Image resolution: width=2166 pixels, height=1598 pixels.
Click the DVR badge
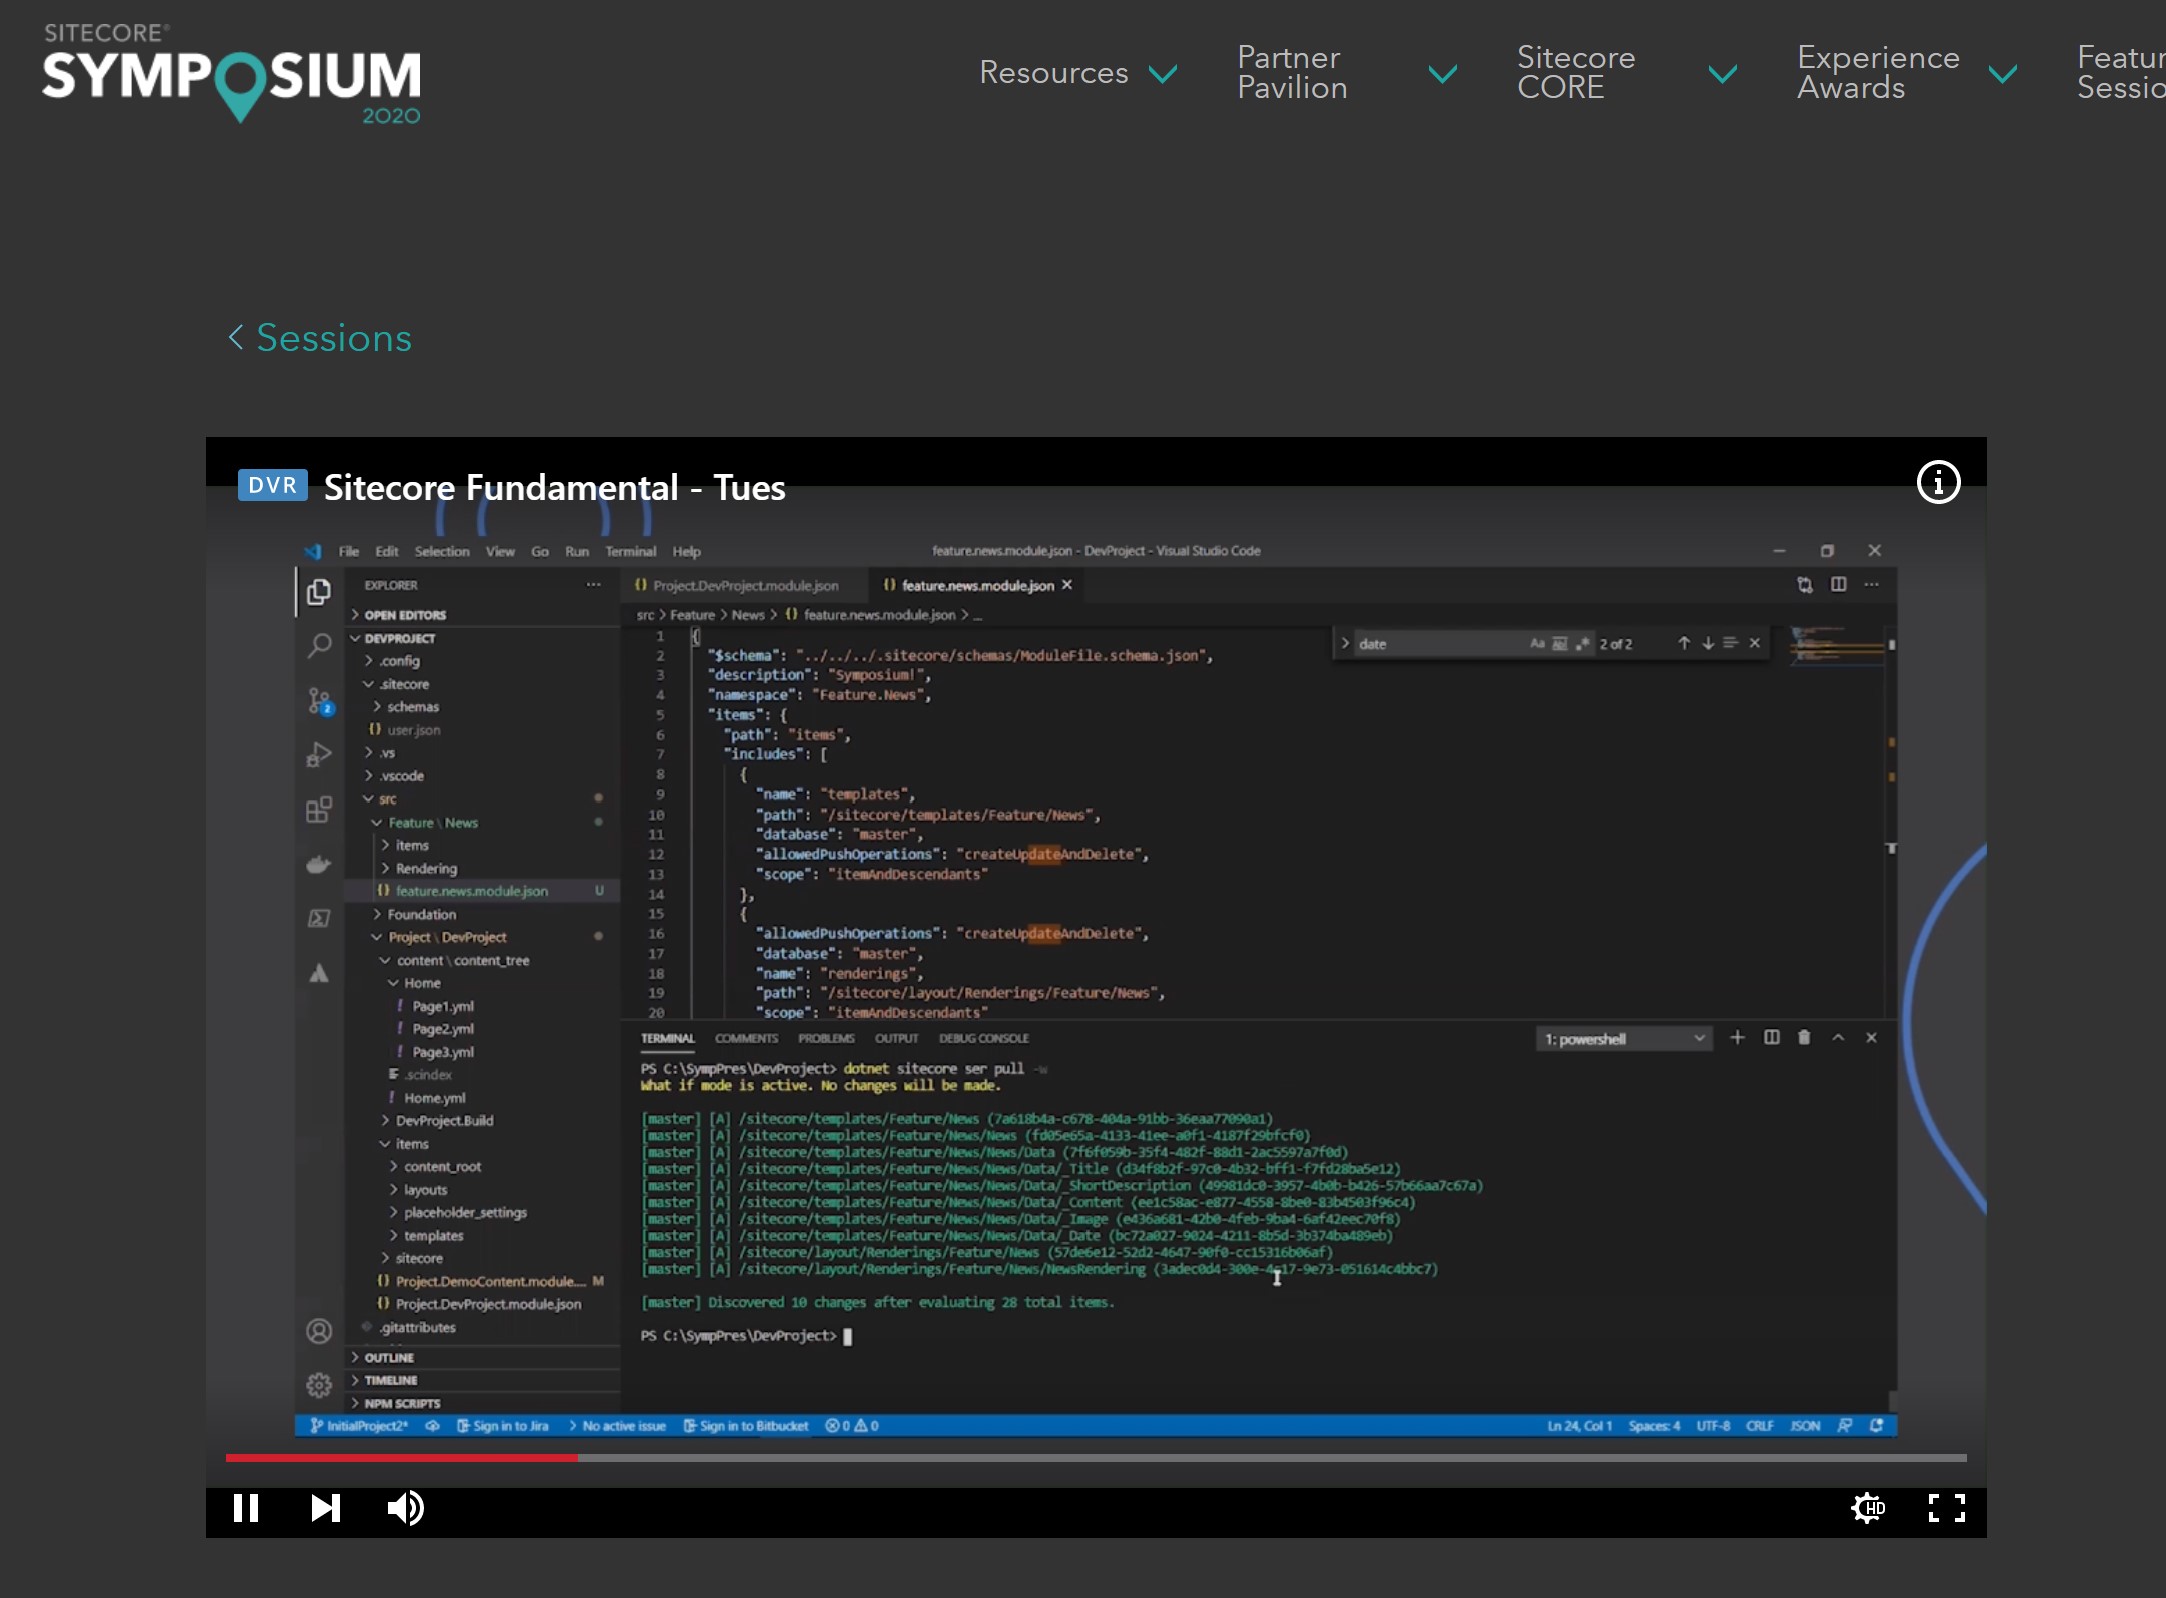coord(272,486)
